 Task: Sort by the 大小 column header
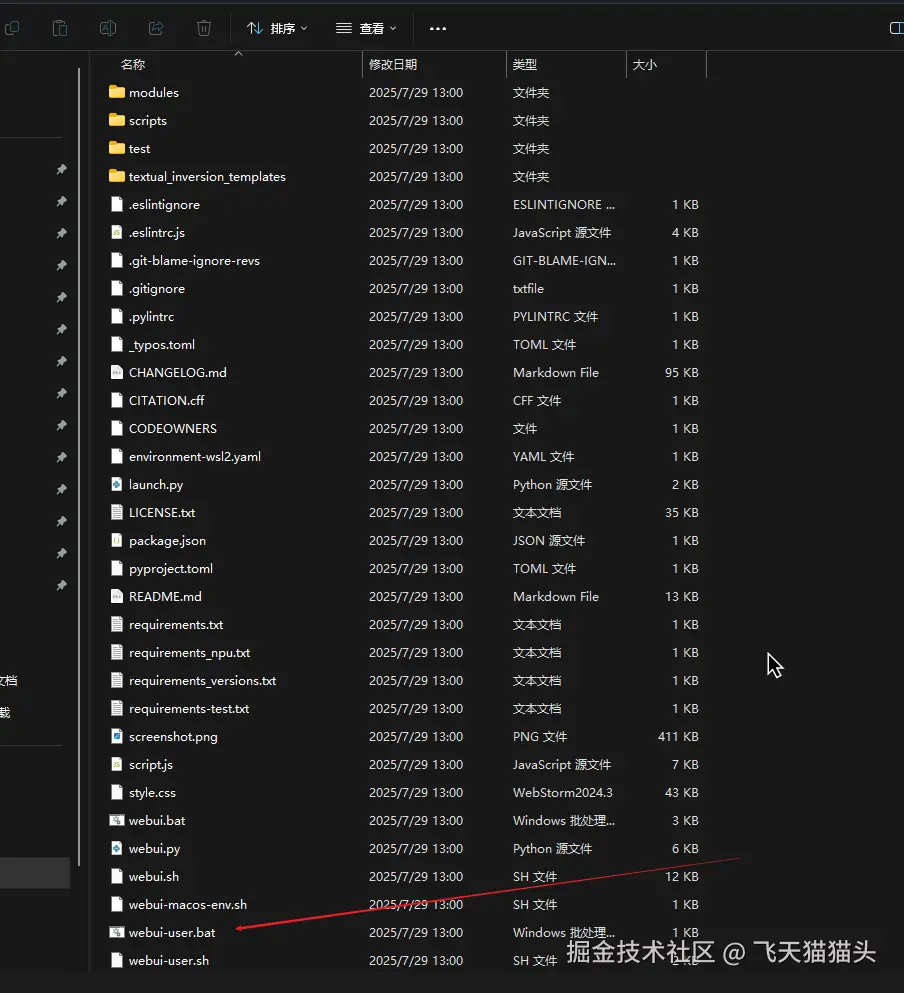coord(644,65)
